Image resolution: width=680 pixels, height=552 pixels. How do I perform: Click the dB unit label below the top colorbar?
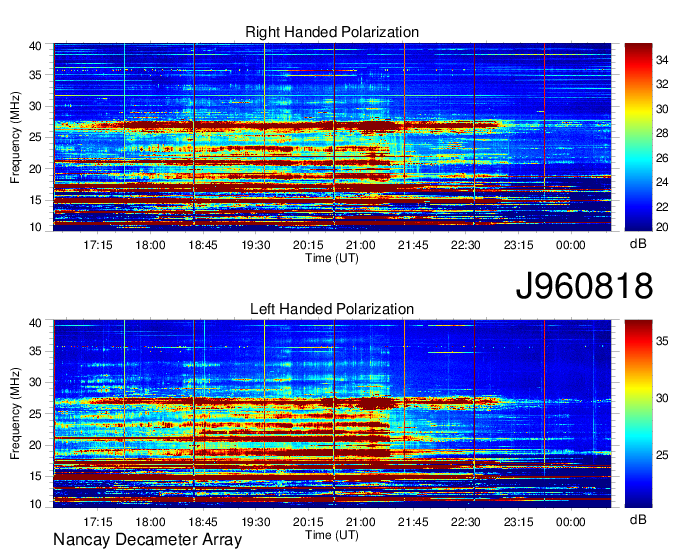tap(638, 244)
